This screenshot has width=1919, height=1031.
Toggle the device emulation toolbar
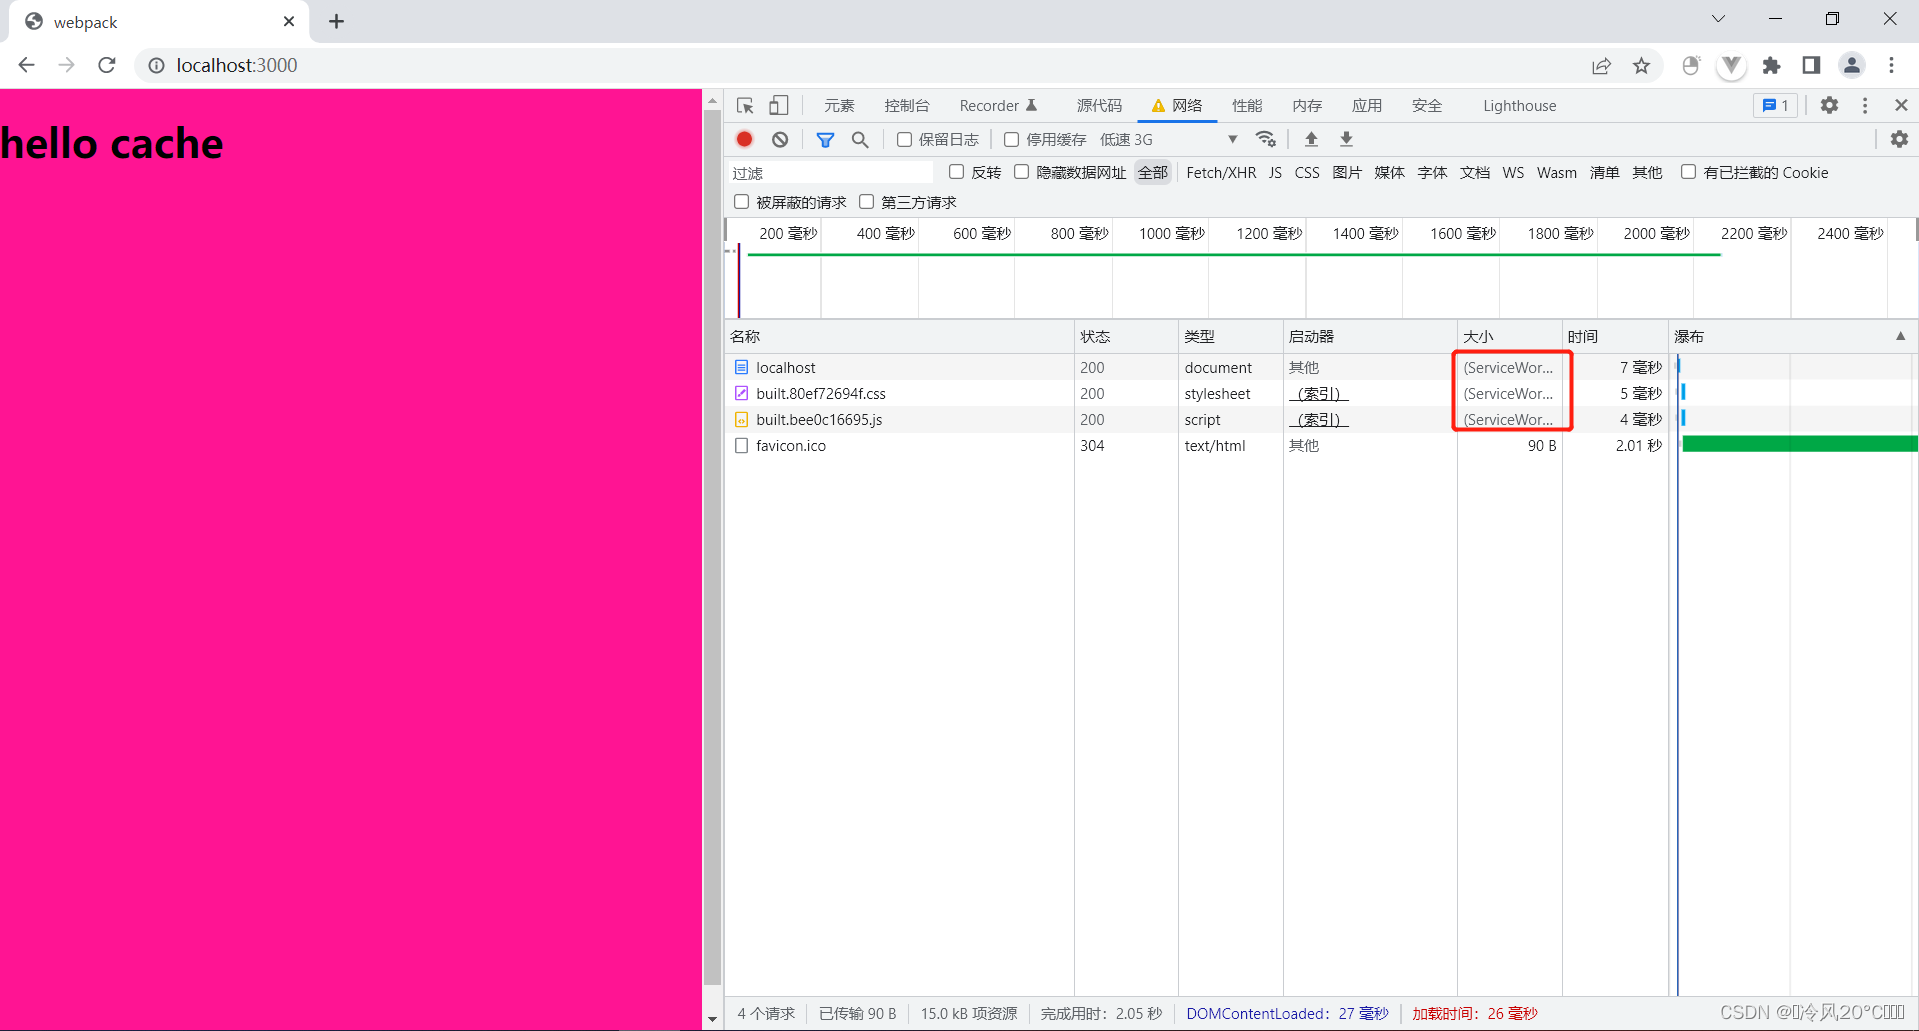click(779, 105)
